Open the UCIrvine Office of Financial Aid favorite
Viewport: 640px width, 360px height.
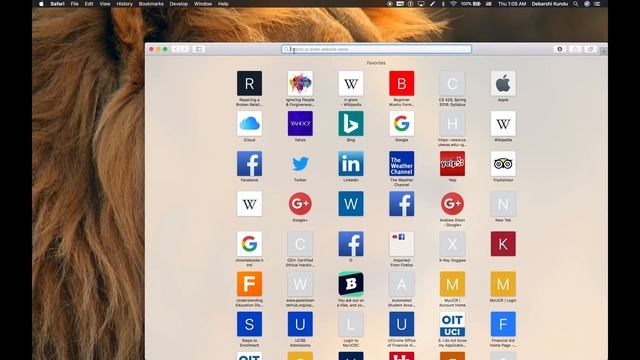tap(401, 324)
